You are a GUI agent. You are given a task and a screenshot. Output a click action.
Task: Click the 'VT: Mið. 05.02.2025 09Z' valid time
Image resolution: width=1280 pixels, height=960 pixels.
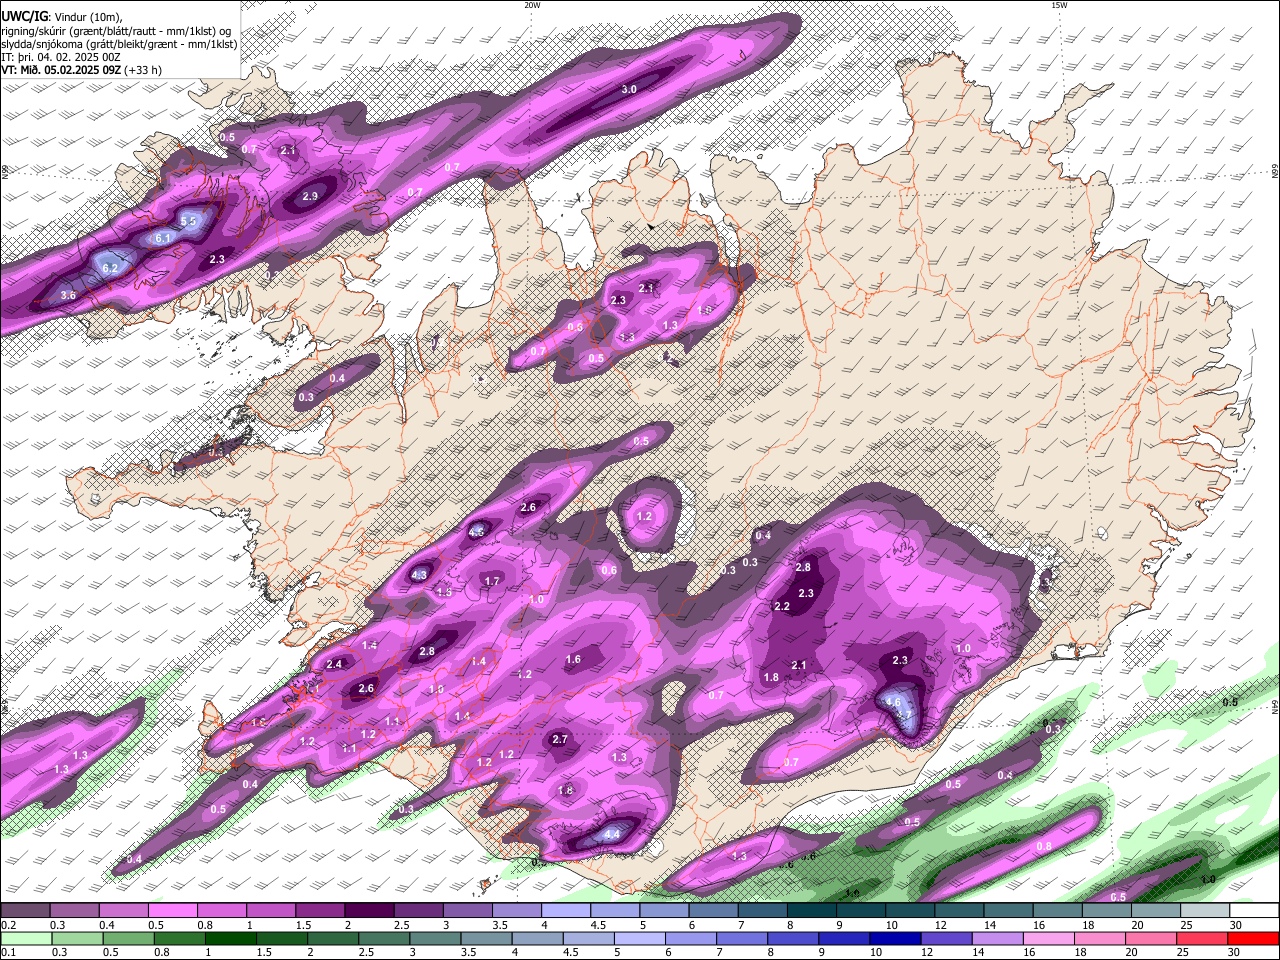coord(61,70)
